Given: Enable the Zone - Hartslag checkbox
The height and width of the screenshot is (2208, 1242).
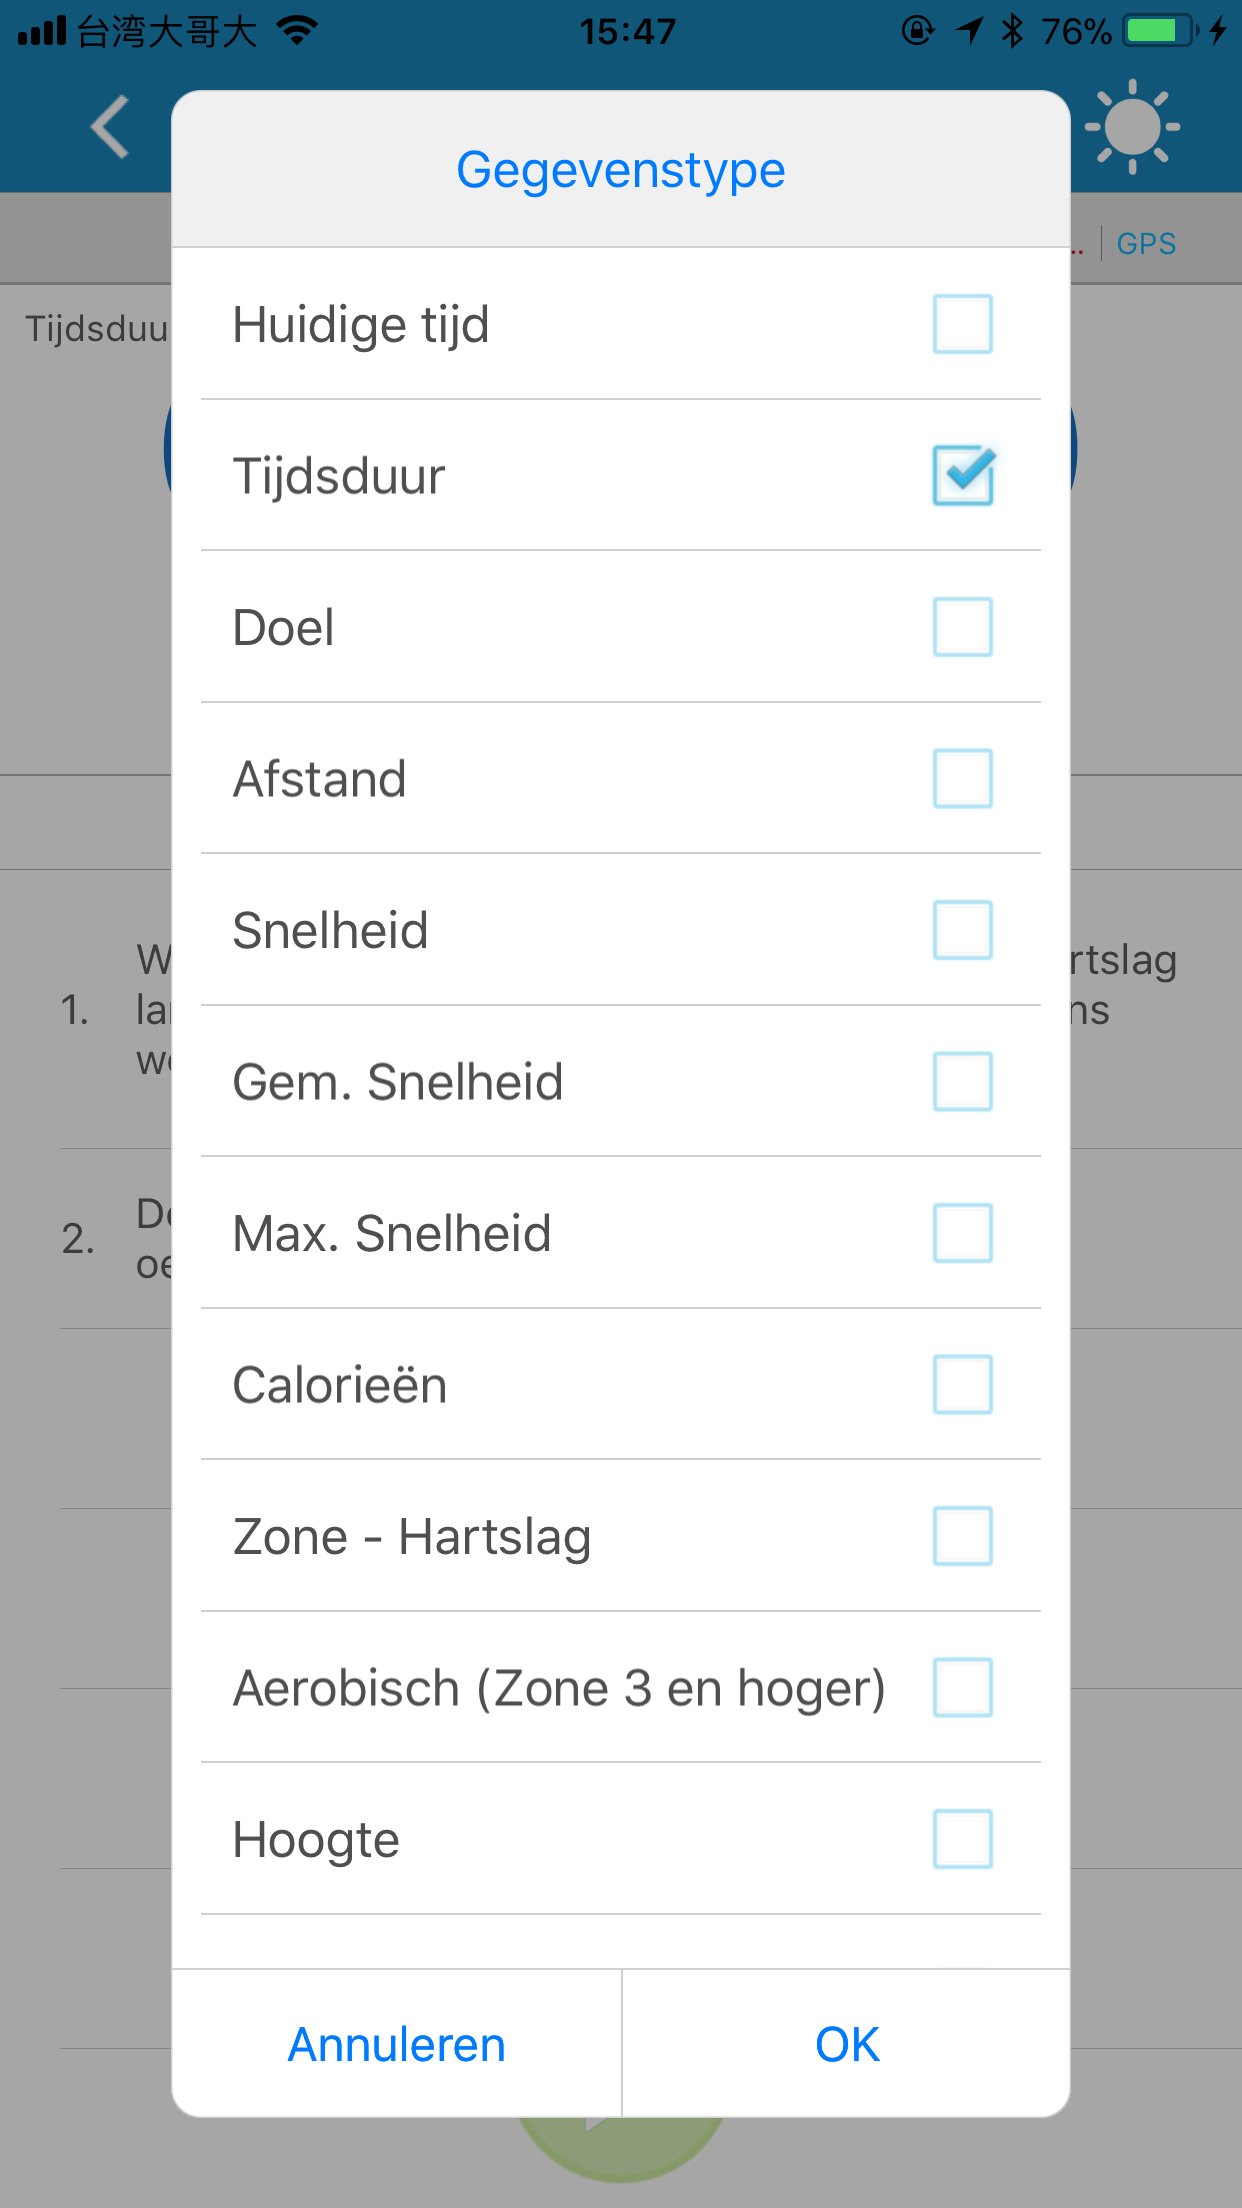Looking at the screenshot, I should (x=962, y=1536).
